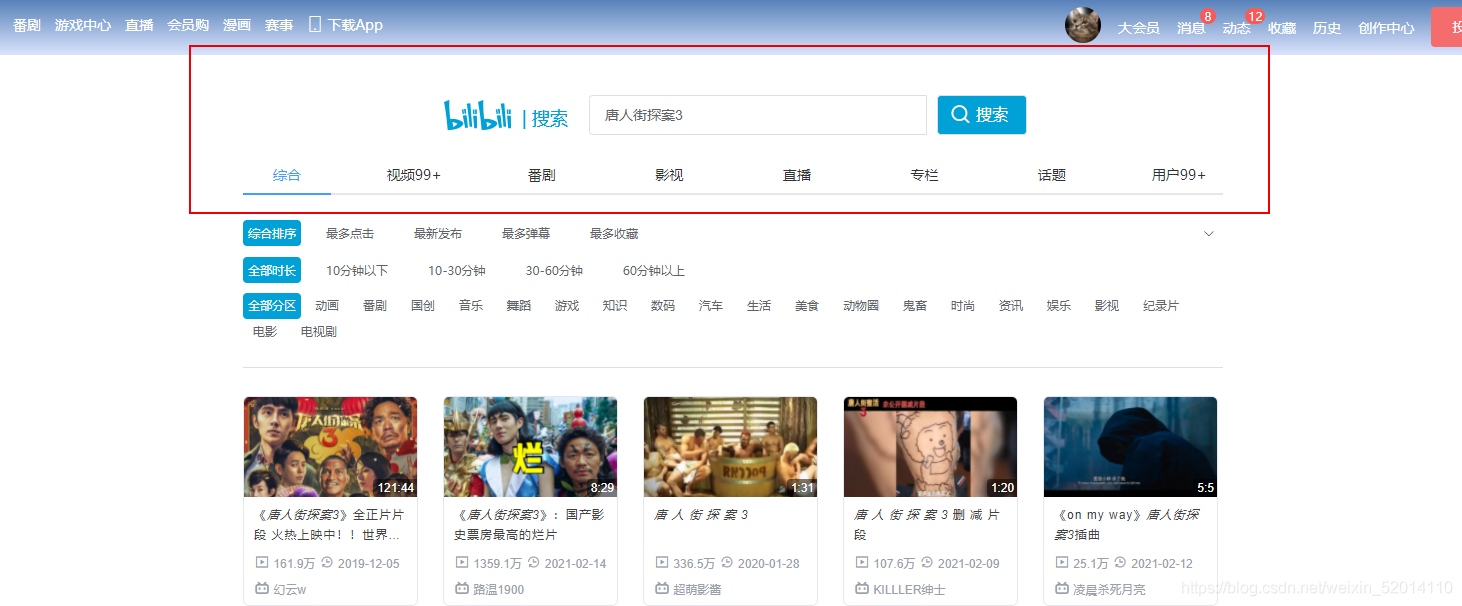Click uploader icon next to 凌晨杀死月亮
Screen dimensions: 1462x606
click(x=1062, y=589)
